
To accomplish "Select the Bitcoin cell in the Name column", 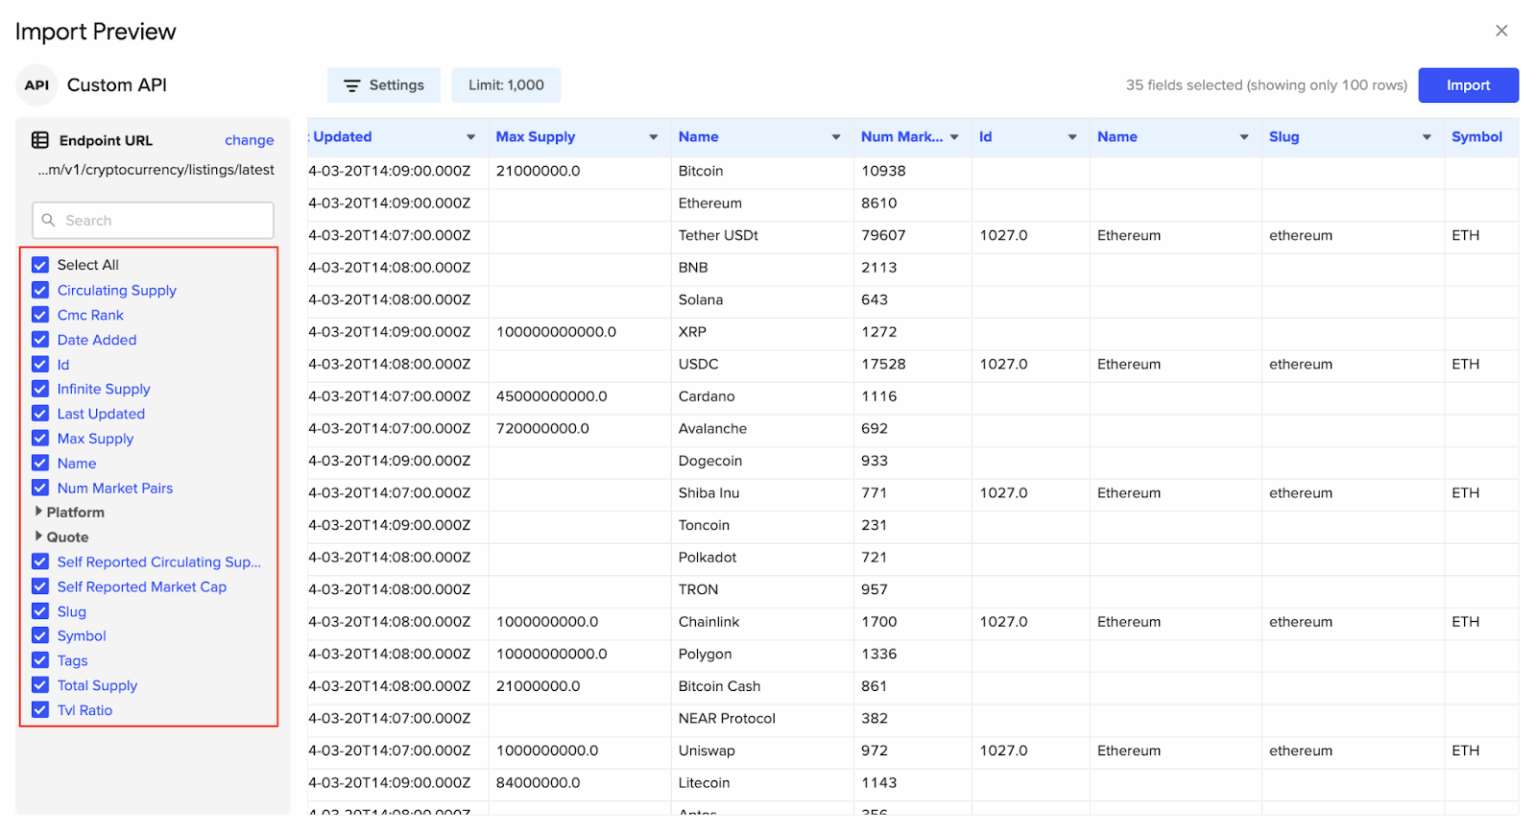I will tap(701, 171).
